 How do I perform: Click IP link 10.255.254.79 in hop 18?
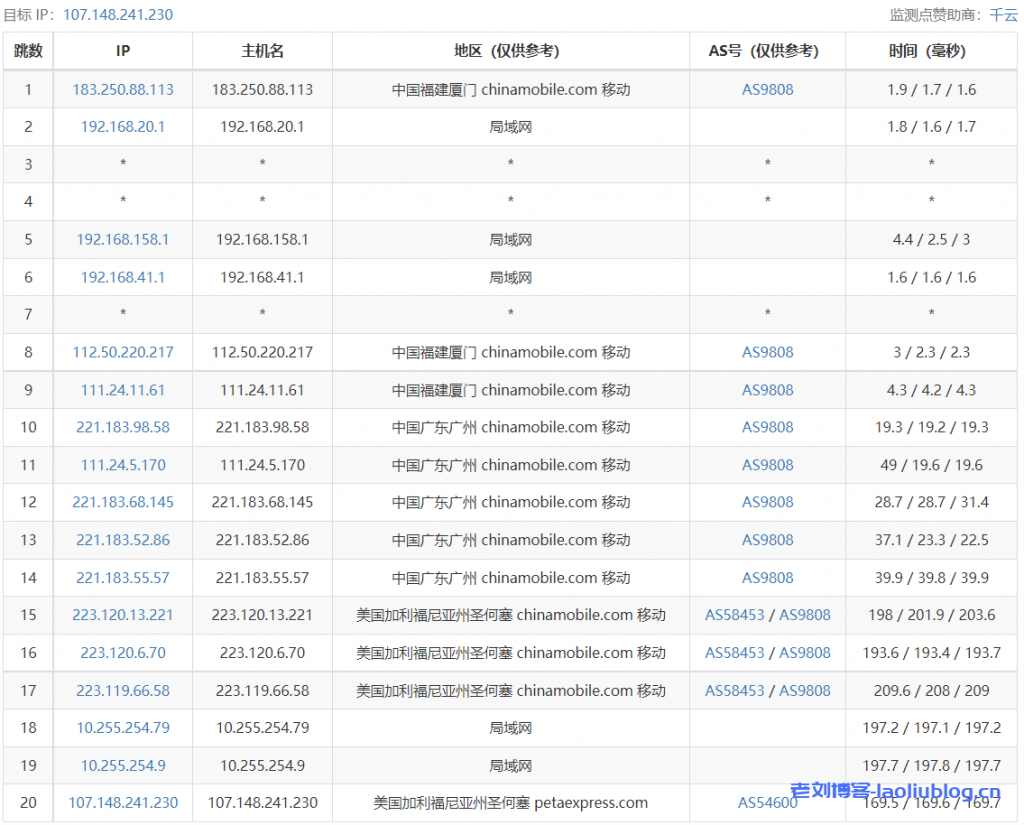(x=123, y=728)
